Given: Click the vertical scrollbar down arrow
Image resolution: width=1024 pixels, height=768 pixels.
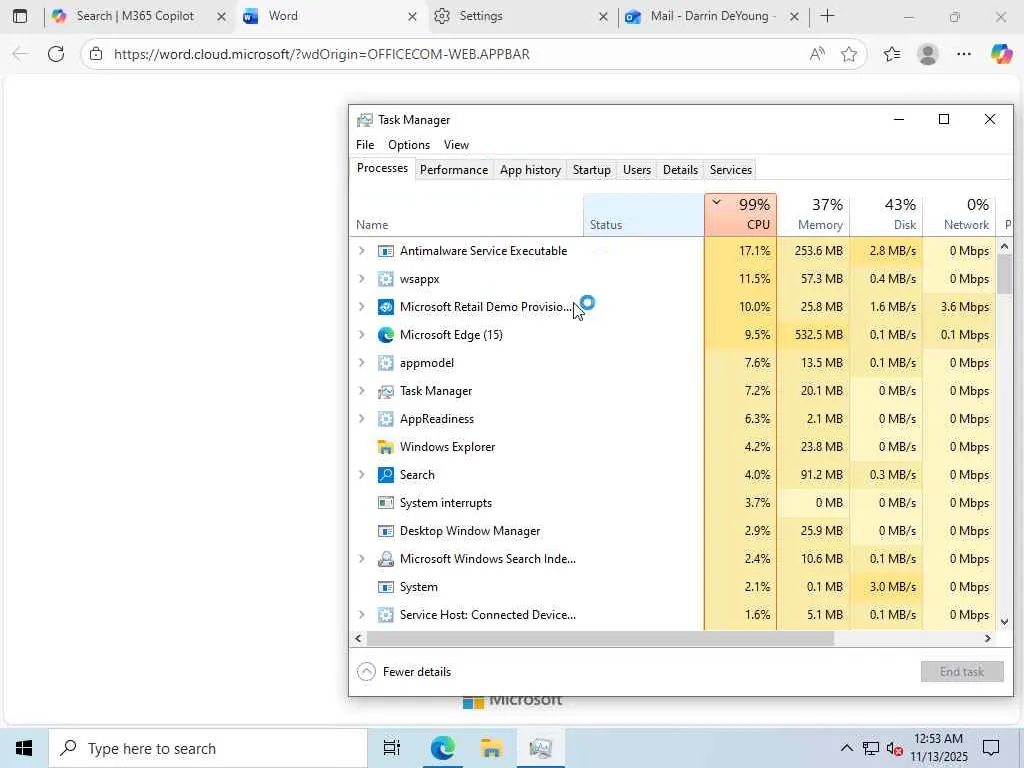Looking at the screenshot, I should point(1004,622).
